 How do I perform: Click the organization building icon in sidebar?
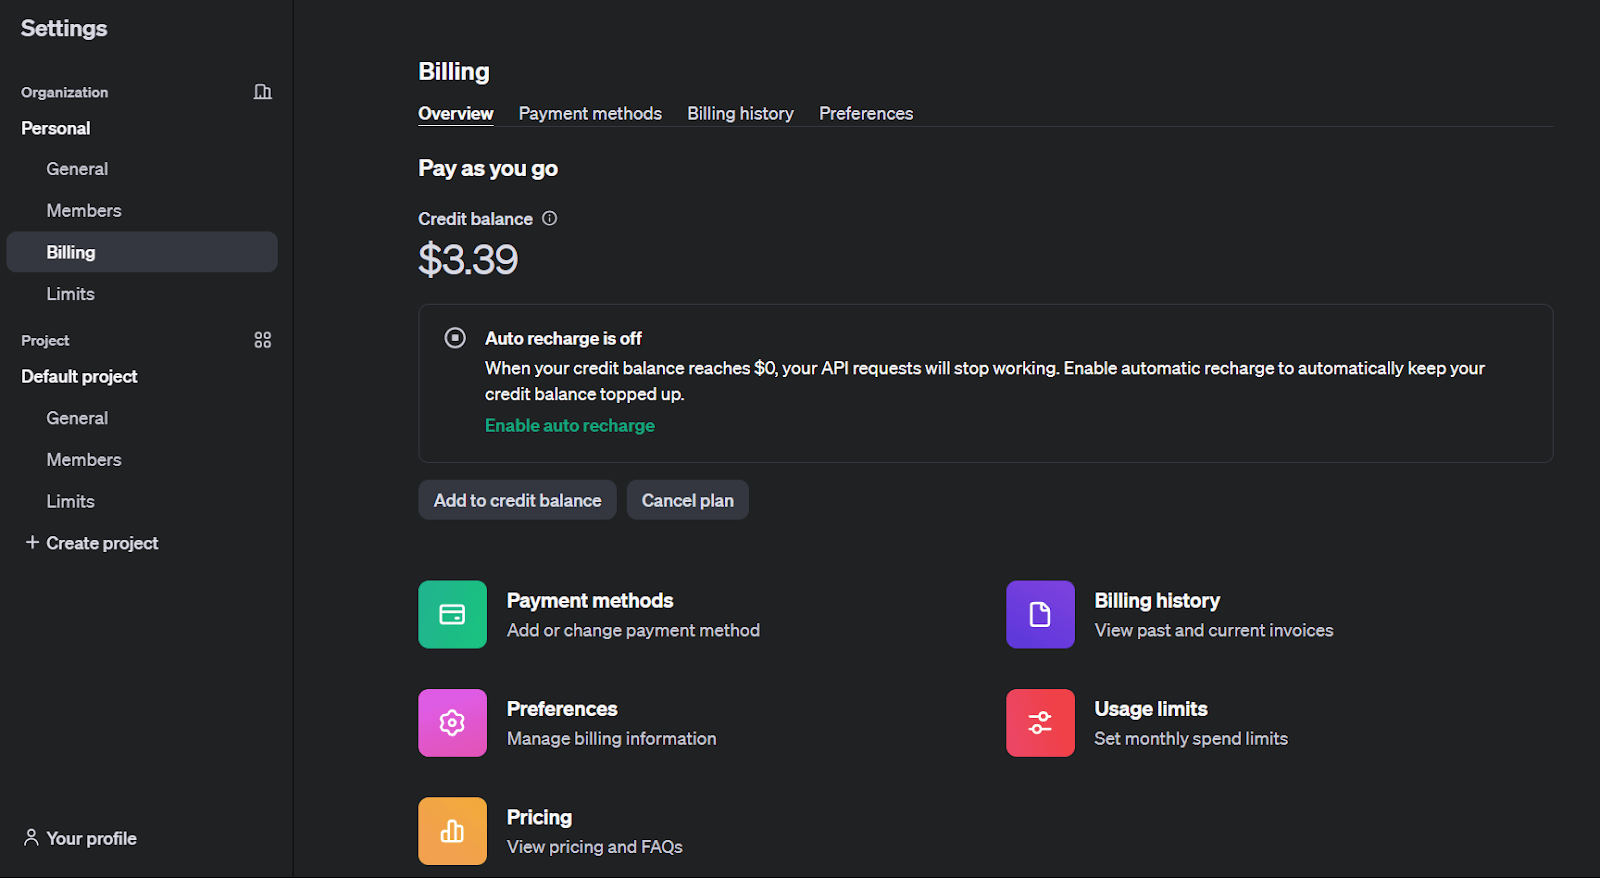pos(262,92)
